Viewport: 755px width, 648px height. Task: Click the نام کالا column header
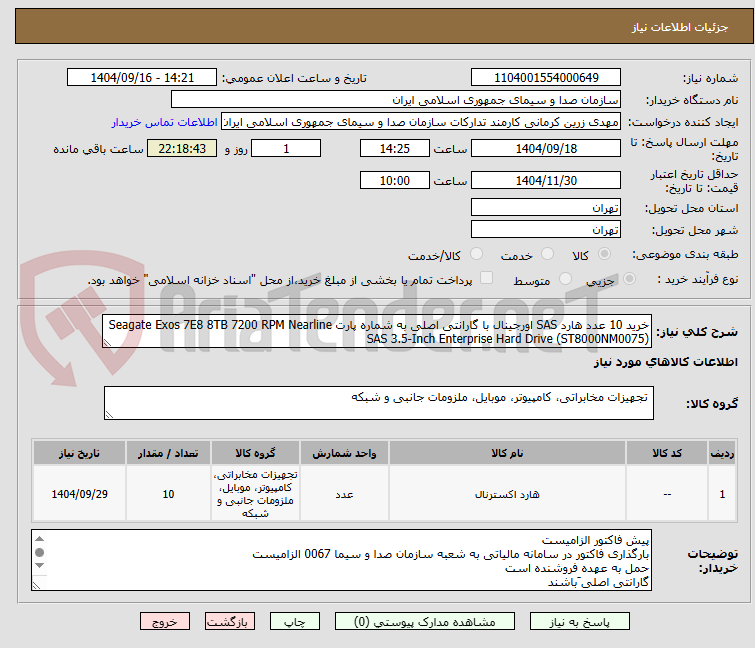507,453
